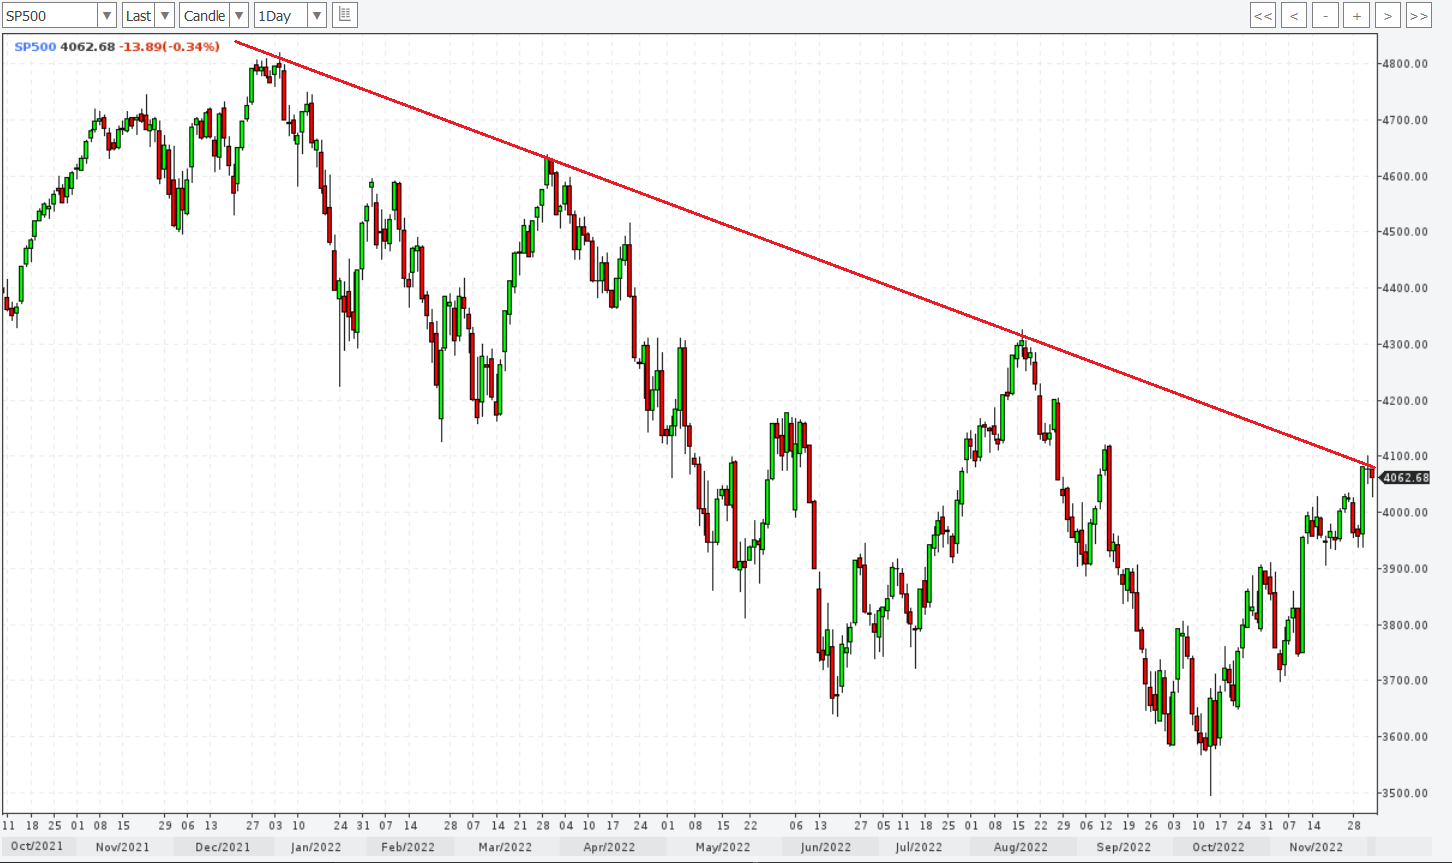Click Jan/2022 on the timeline axis

316,847
